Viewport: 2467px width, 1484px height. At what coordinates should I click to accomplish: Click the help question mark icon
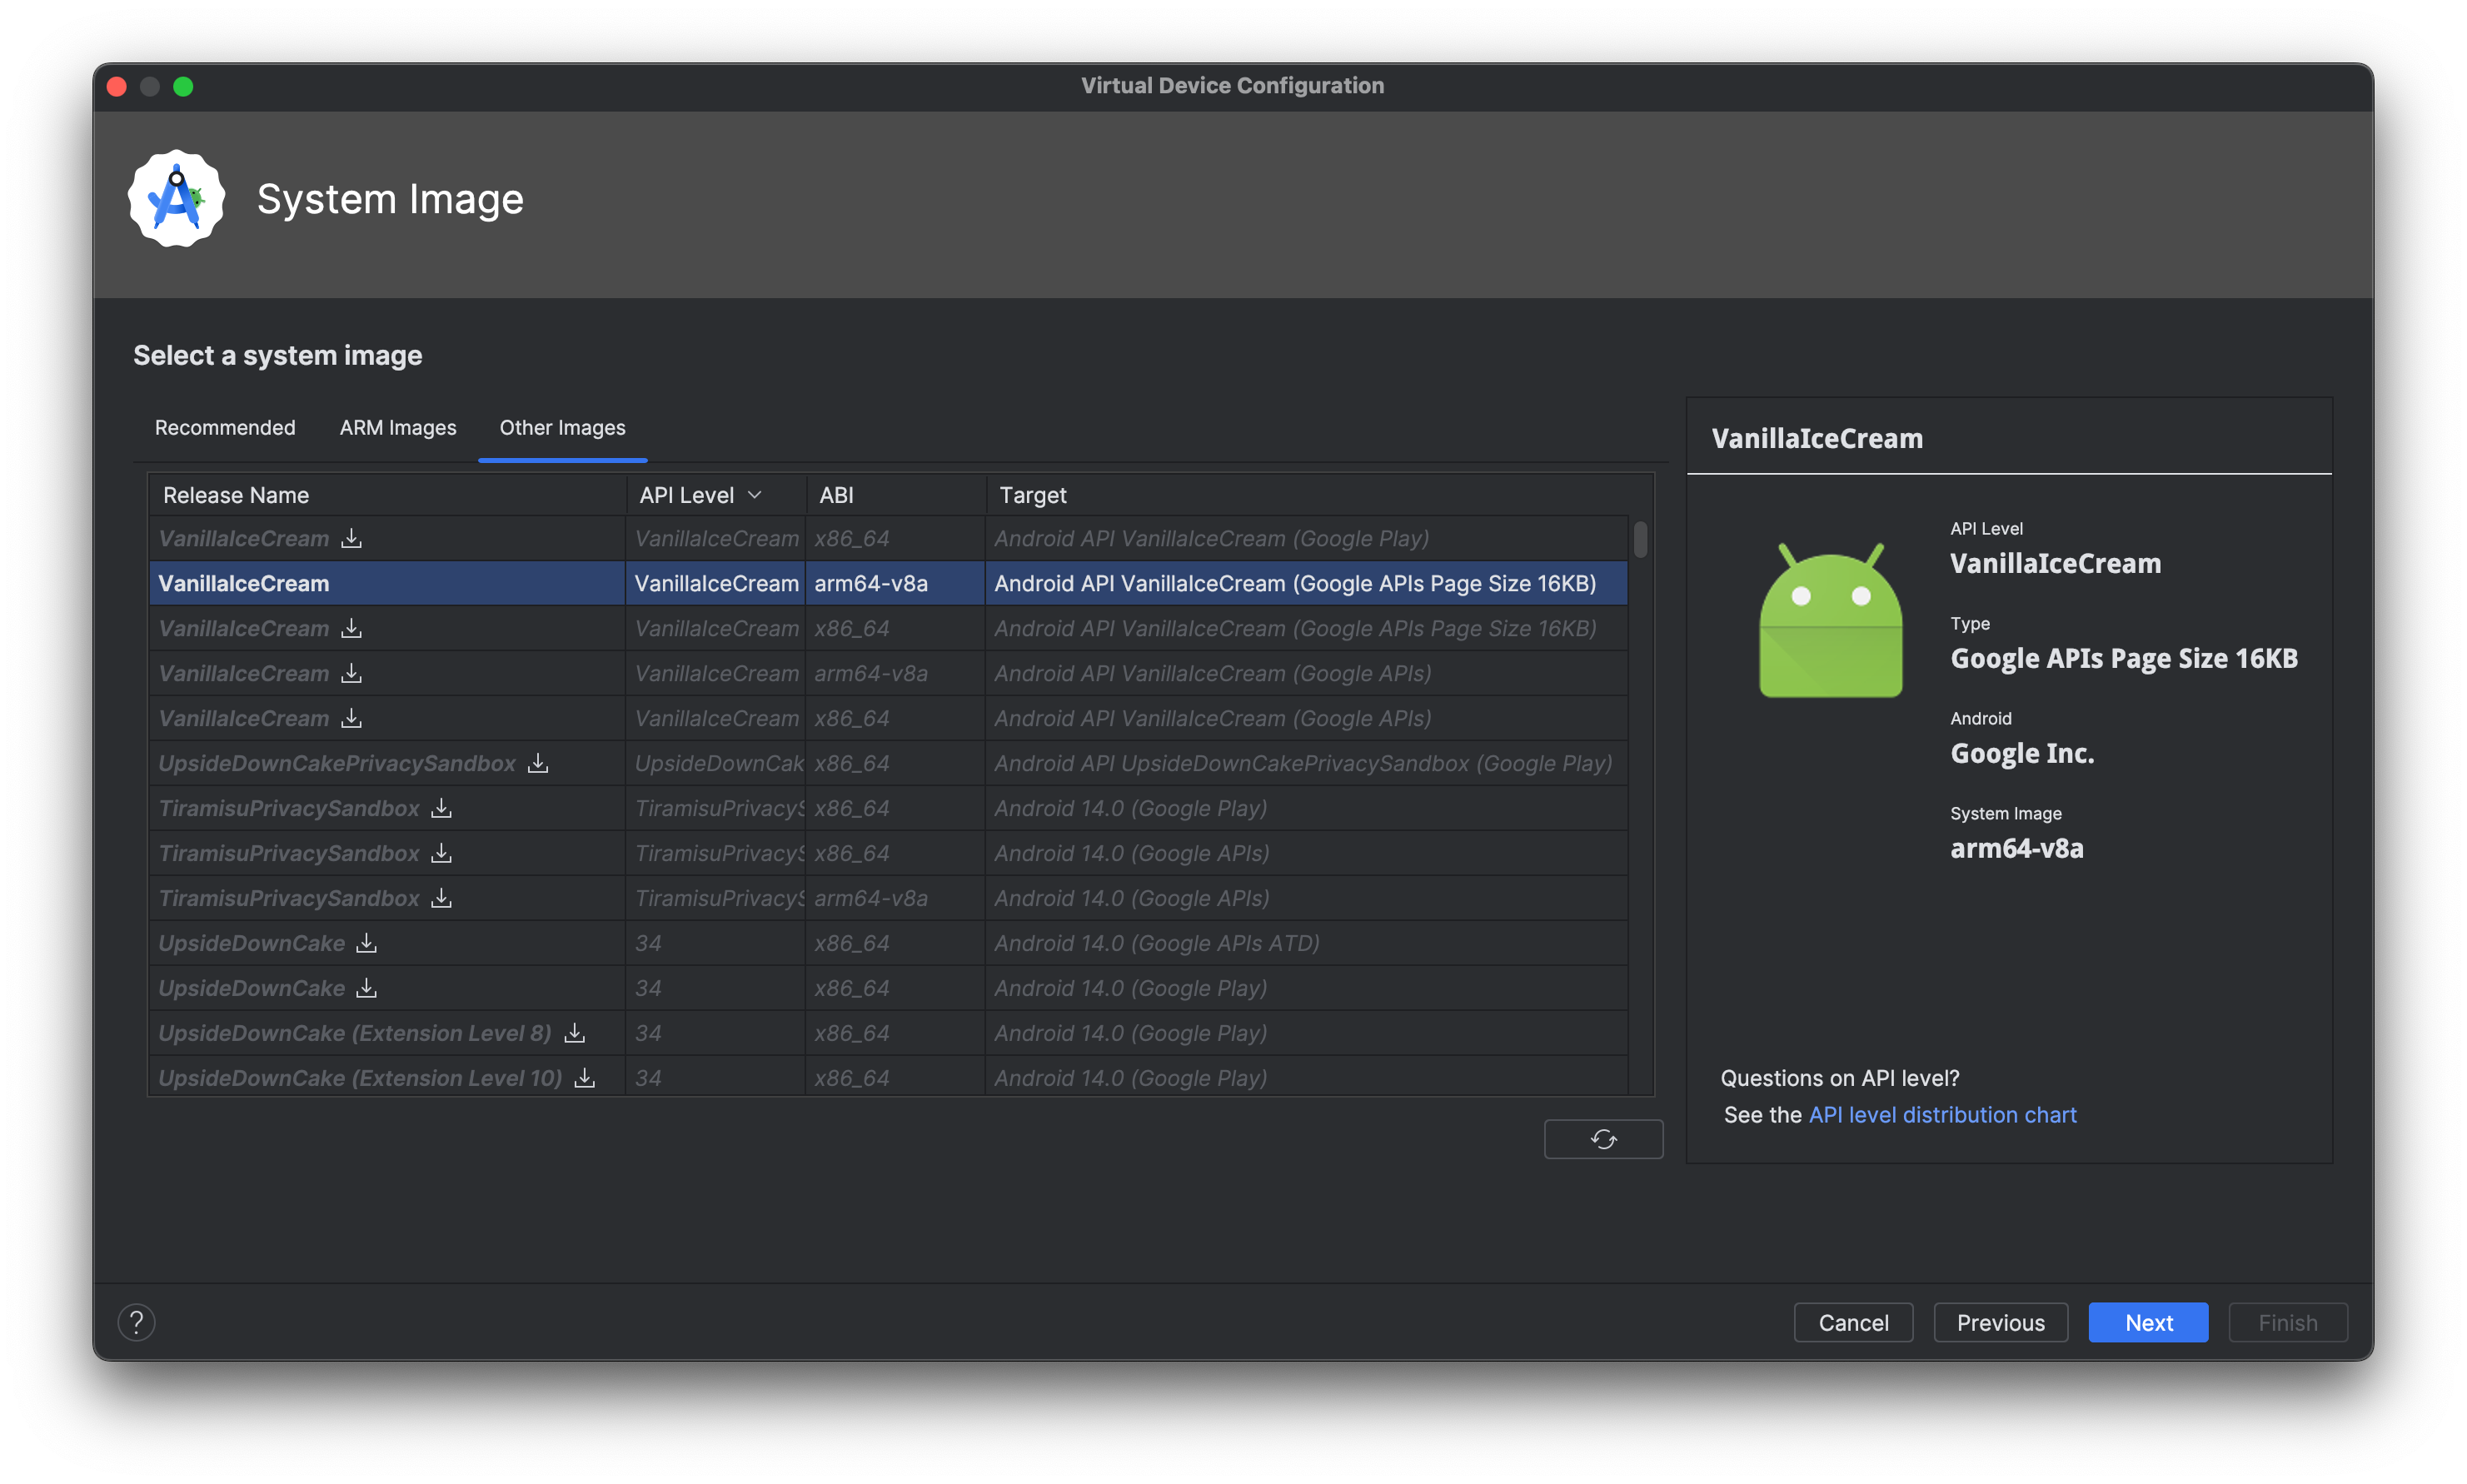click(x=136, y=1320)
